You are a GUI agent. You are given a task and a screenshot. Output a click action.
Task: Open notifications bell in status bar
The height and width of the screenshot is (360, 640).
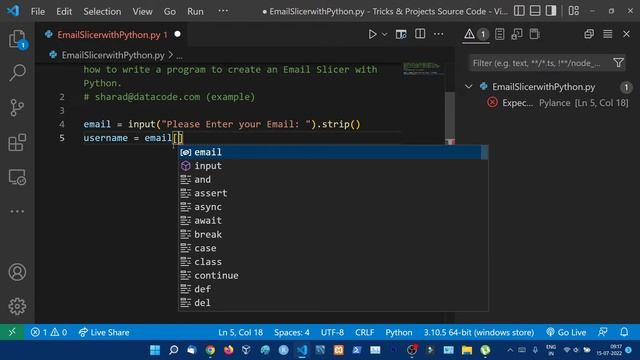pyautogui.click(x=624, y=332)
